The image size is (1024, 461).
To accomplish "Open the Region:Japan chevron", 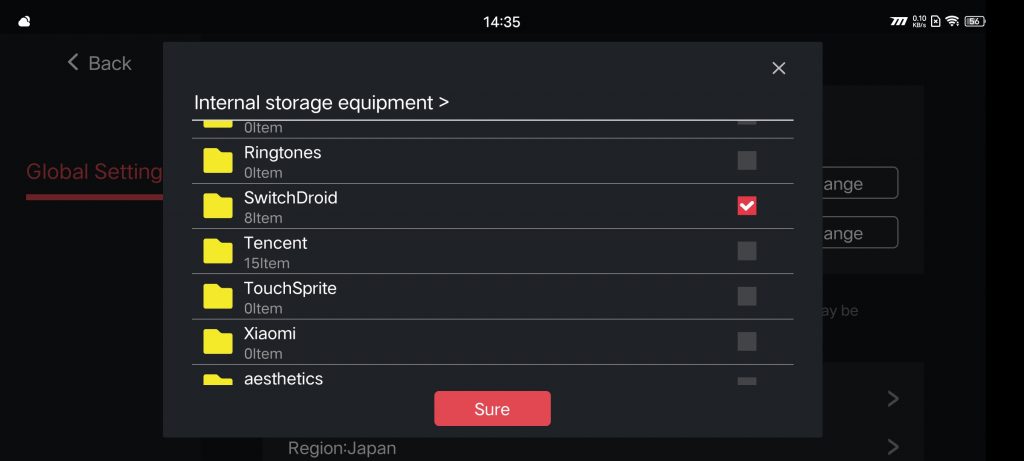I will [x=893, y=447].
